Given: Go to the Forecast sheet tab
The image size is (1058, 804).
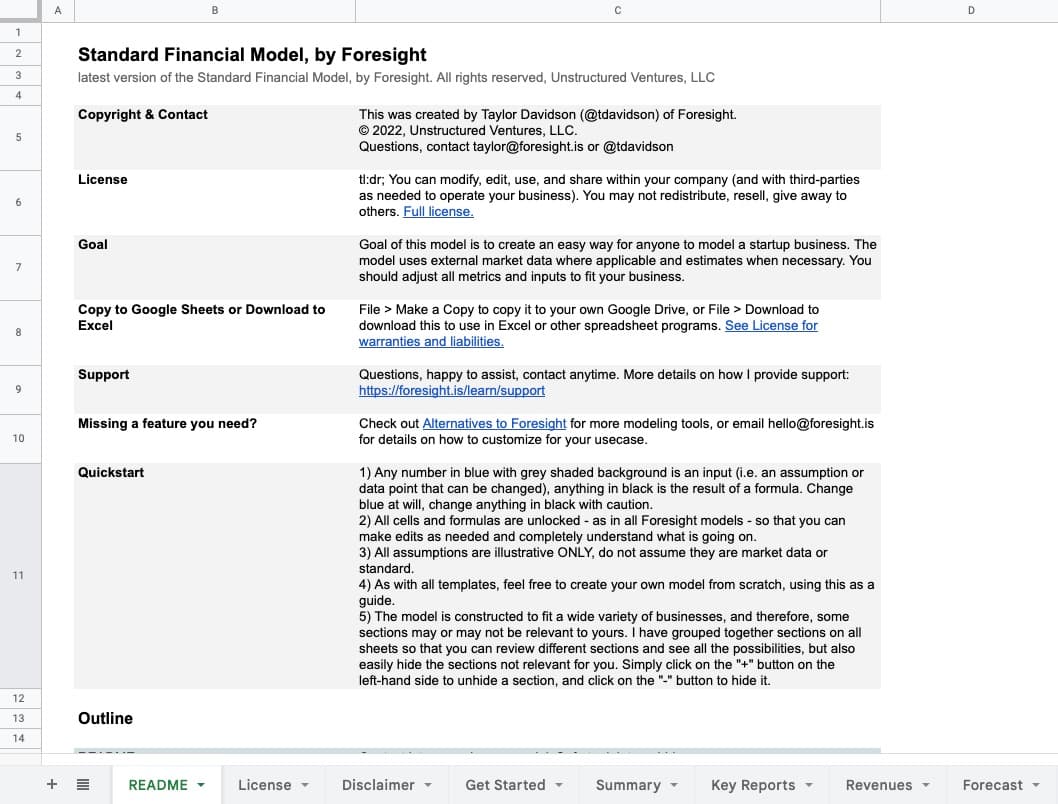Looking at the screenshot, I should coord(992,785).
